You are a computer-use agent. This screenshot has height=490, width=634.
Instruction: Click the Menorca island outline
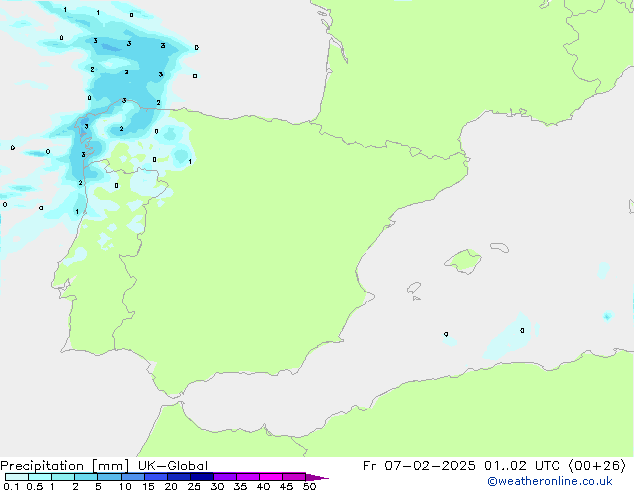pyautogui.click(x=500, y=247)
